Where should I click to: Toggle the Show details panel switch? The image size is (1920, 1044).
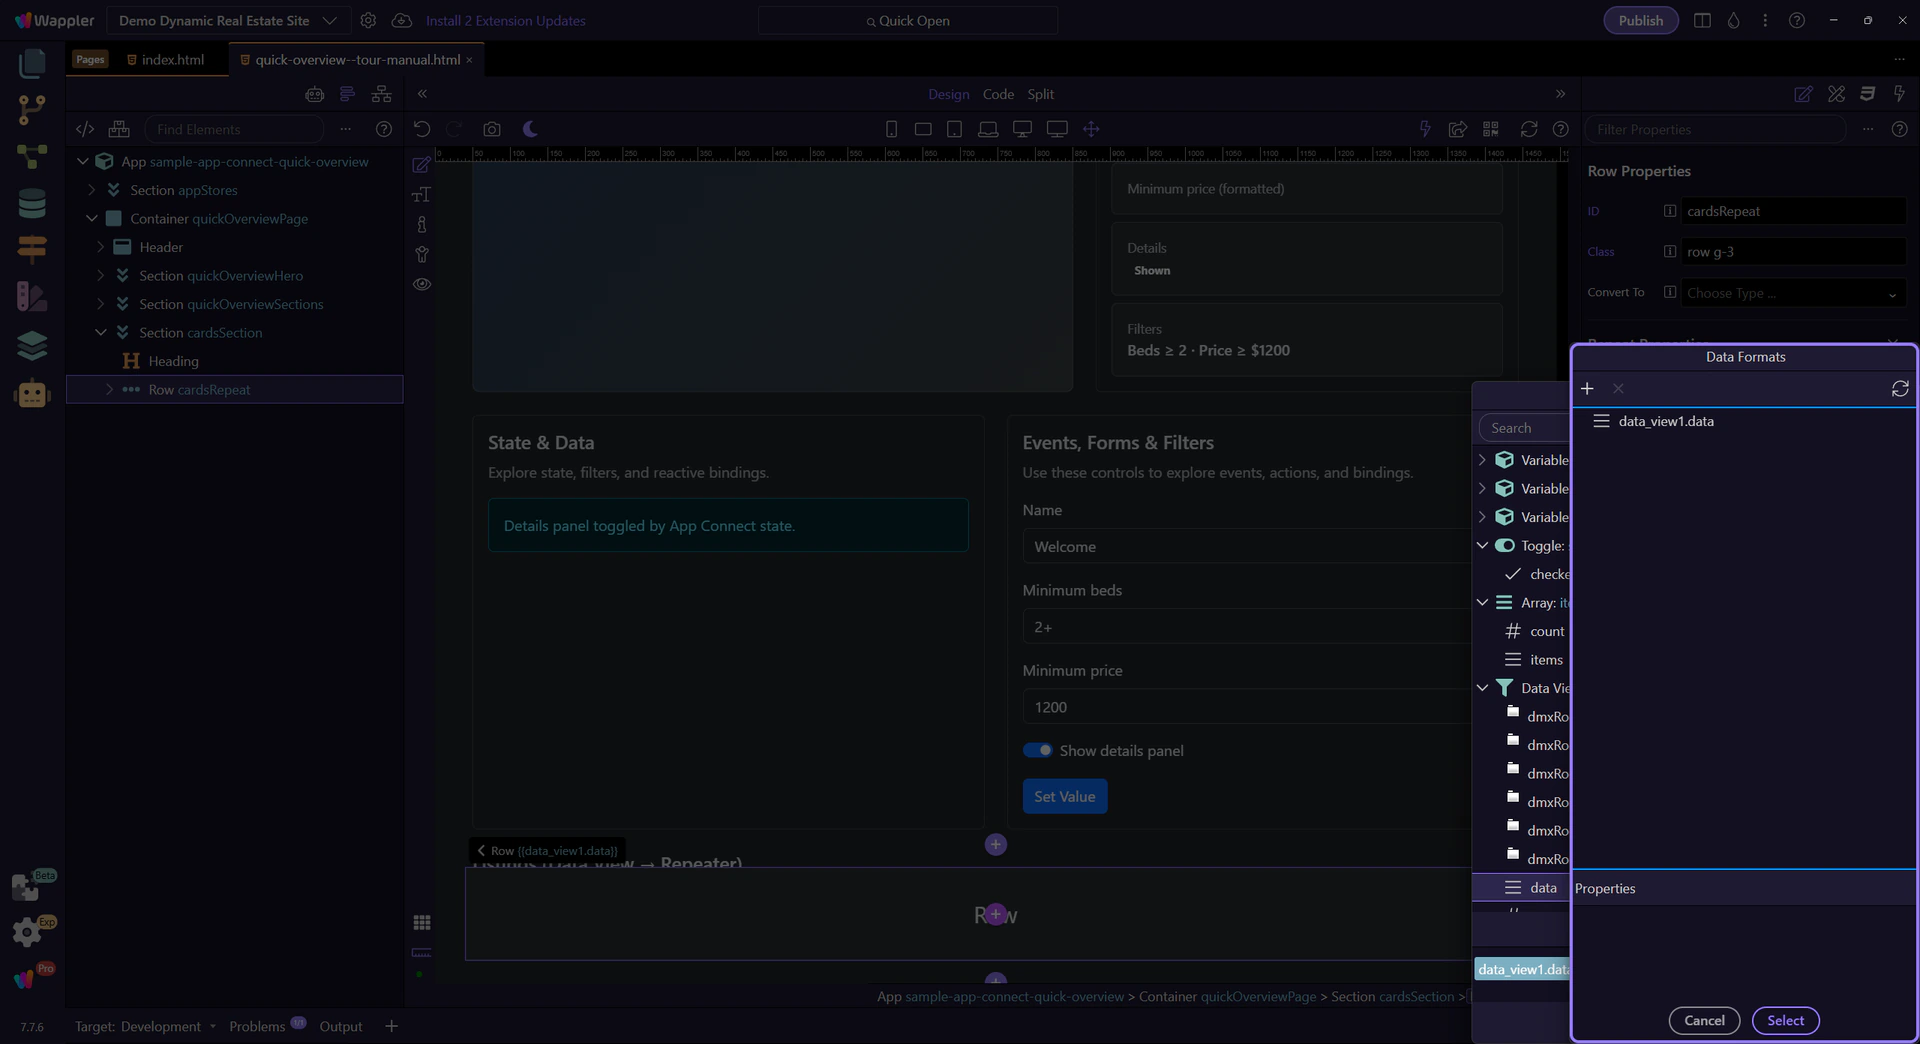(x=1037, y=751)
